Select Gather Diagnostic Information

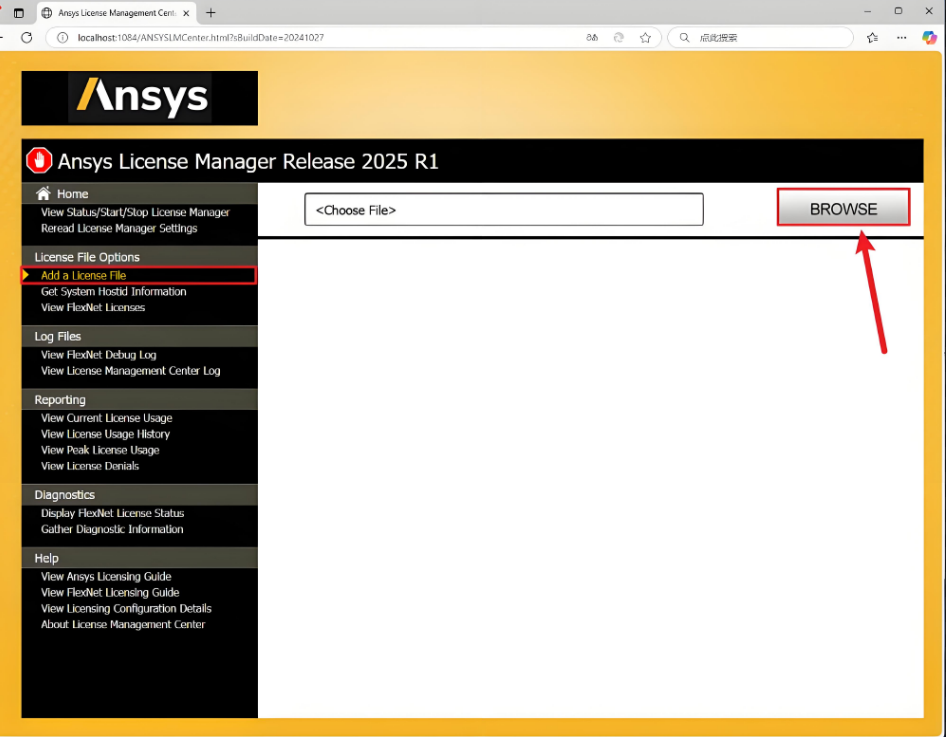point(112,529)
